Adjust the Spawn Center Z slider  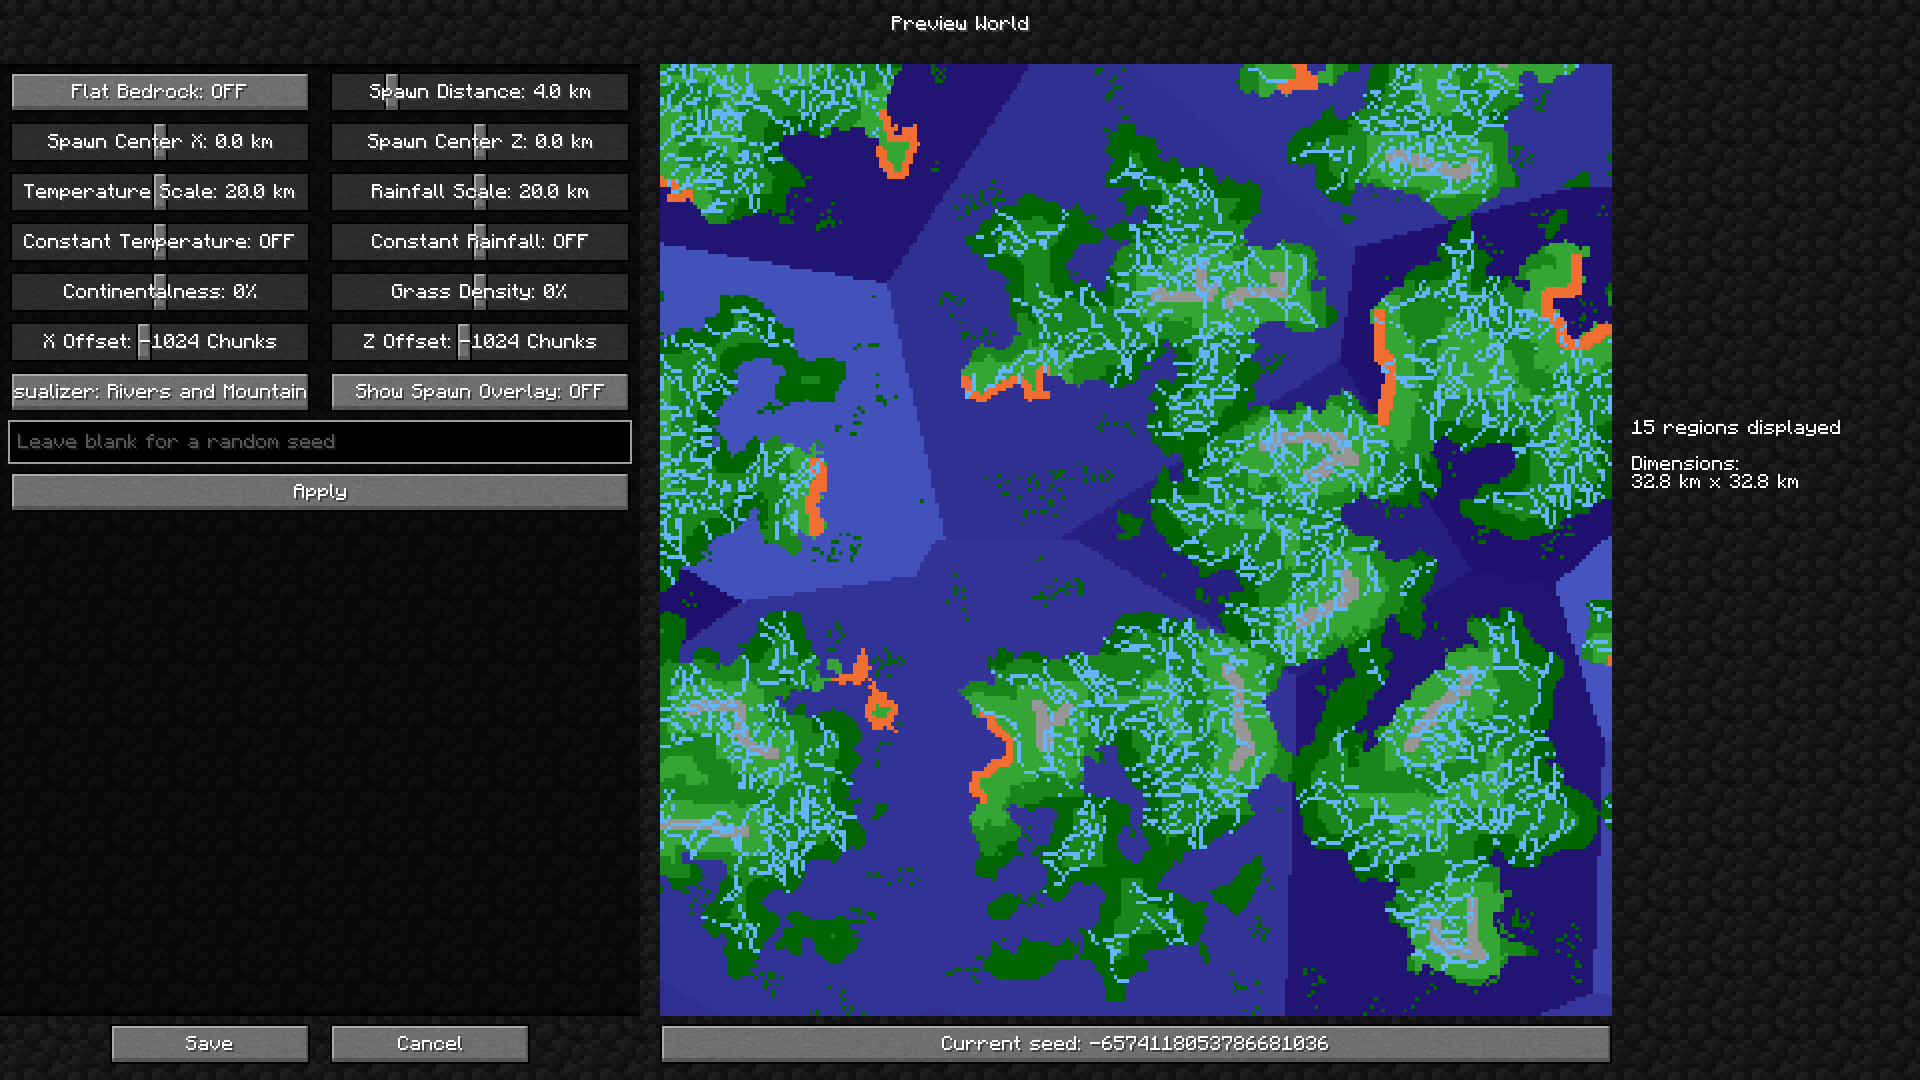478,141
